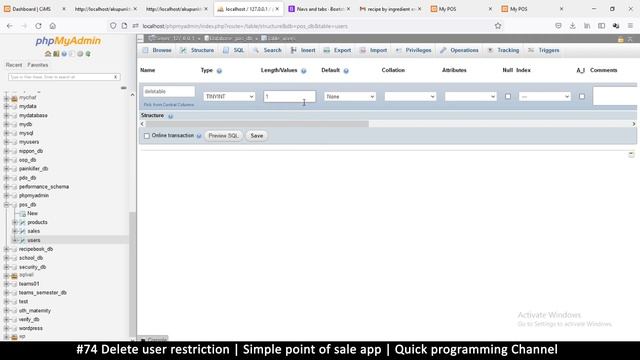640x360 pixels.
Task: Expand the mysql database node
Action: tap(6, 133)
